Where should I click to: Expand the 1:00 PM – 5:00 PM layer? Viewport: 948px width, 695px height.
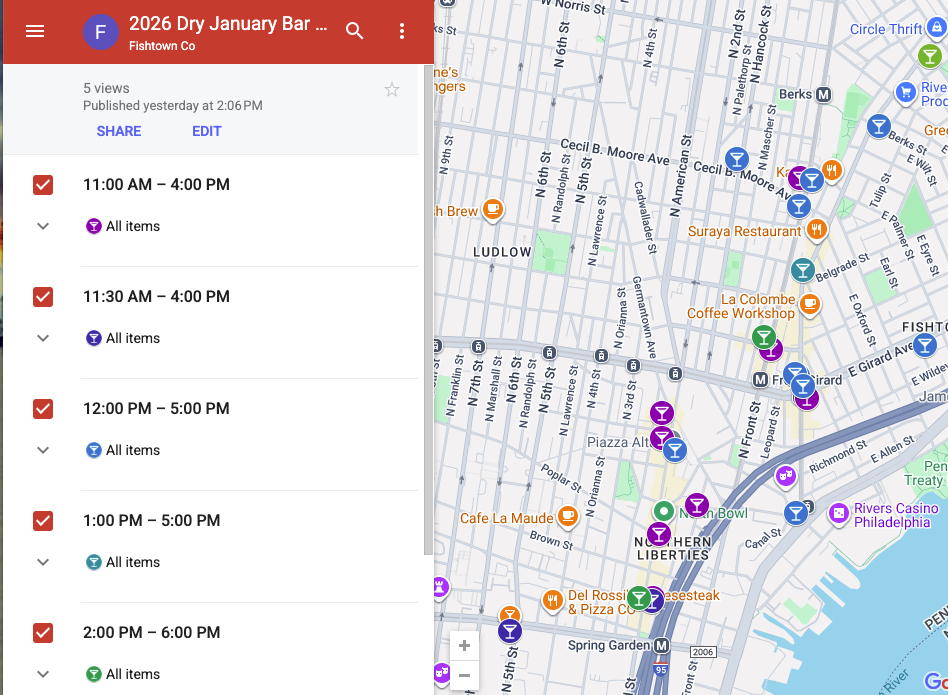tap(42, 561)
